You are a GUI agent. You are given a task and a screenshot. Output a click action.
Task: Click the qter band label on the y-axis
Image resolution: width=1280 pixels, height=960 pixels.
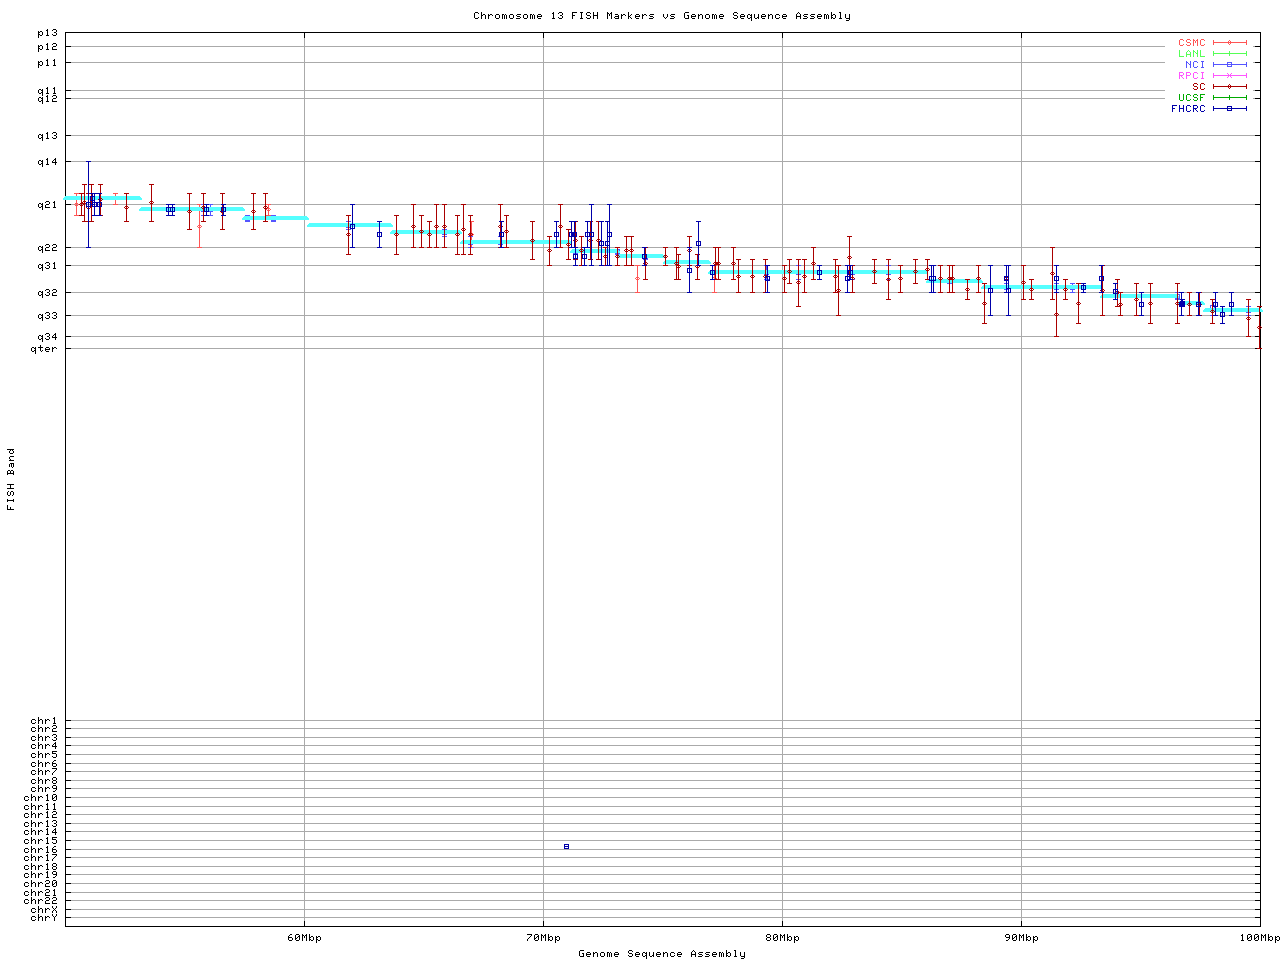pos(44,349)
